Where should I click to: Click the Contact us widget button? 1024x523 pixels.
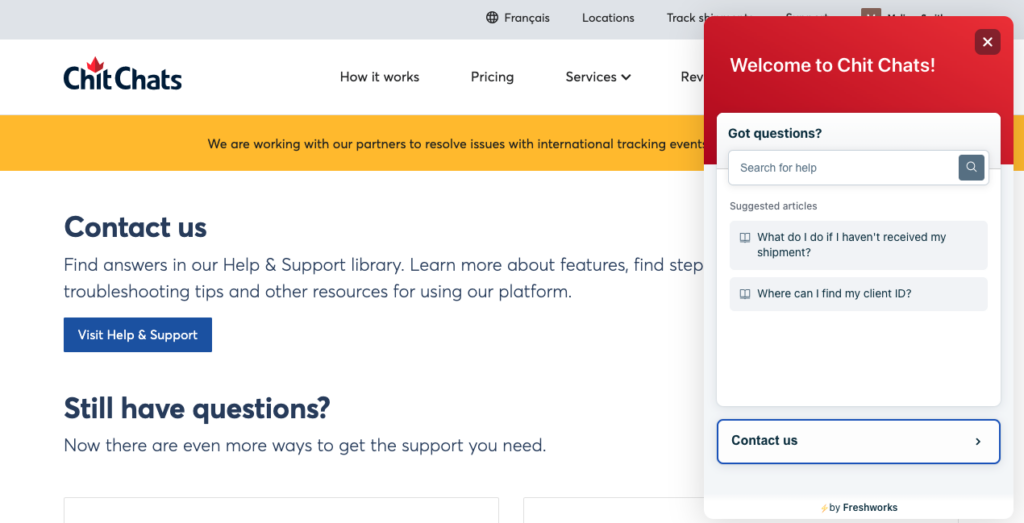[x=858, y=441]
